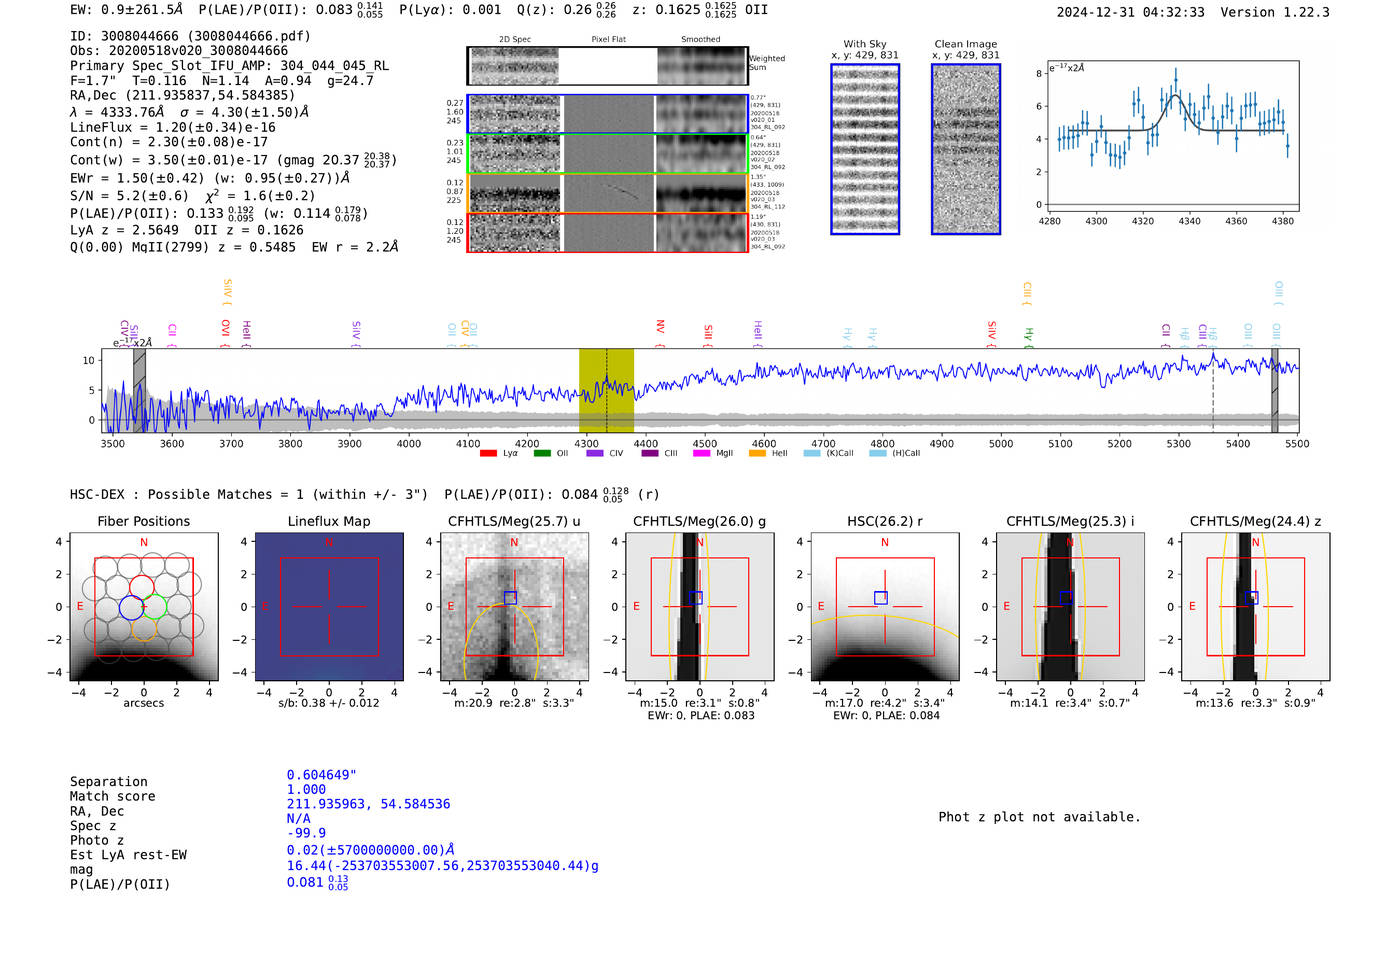Click the Weighted Sum 2D spectrum row
The height and width of the screenshot is (953, 1400).
(608, 66)
